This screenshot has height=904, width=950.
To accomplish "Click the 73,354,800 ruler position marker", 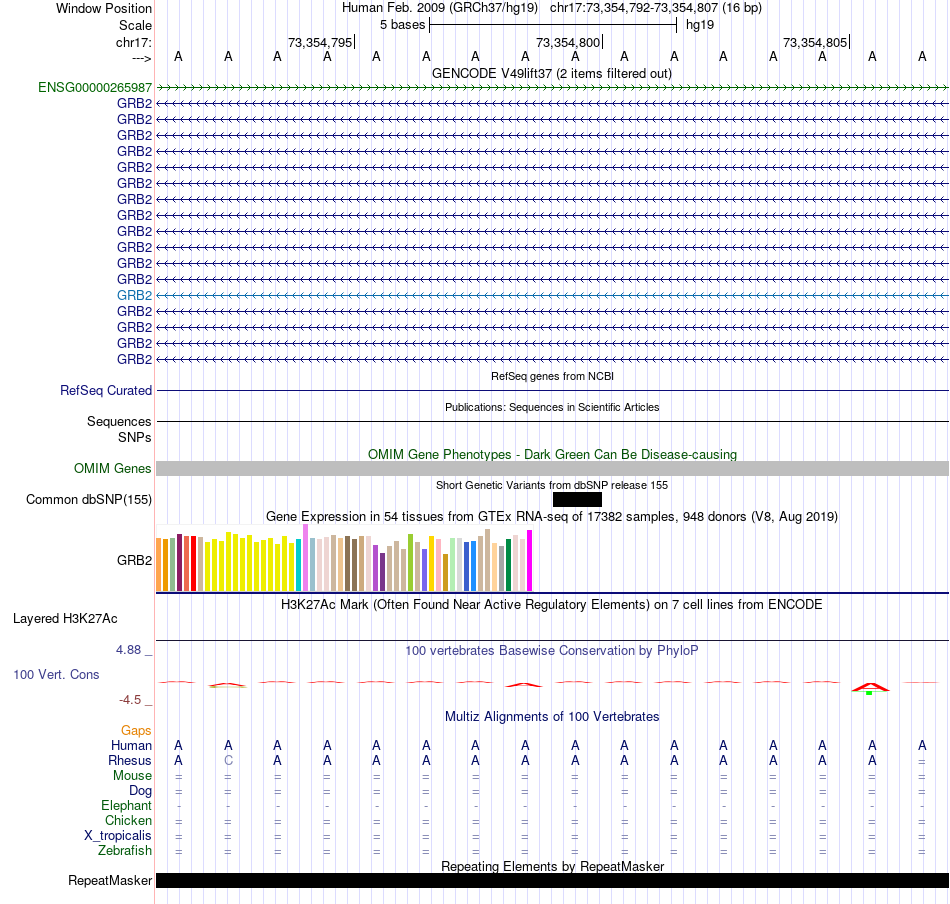I will point(568,42).
